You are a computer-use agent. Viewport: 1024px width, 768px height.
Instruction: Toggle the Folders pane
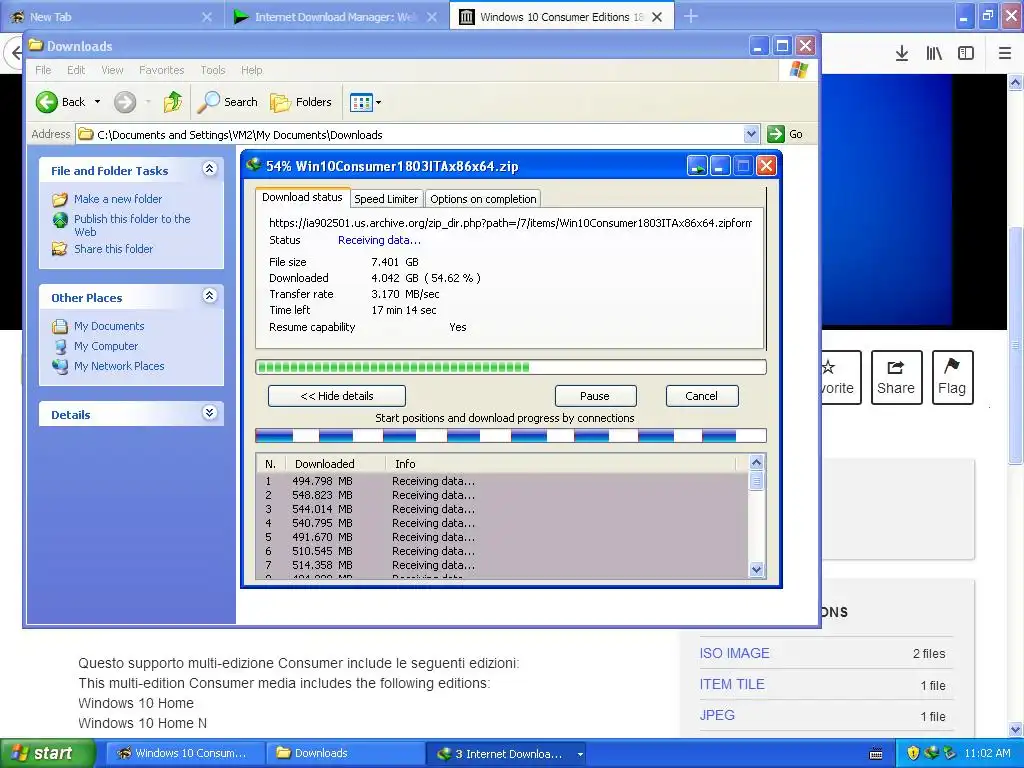coord(301,102)
